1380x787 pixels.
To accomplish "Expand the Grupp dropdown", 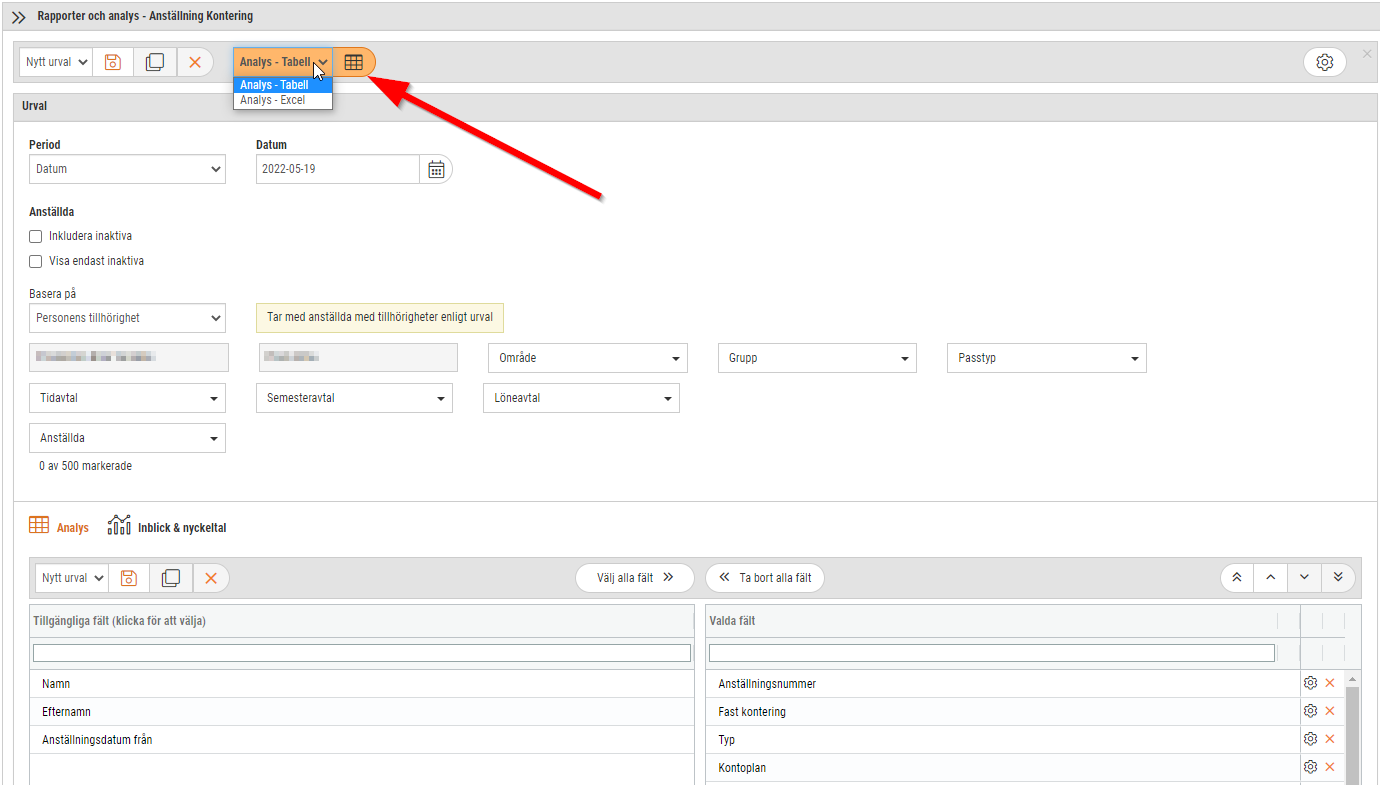I will point(817,358).
